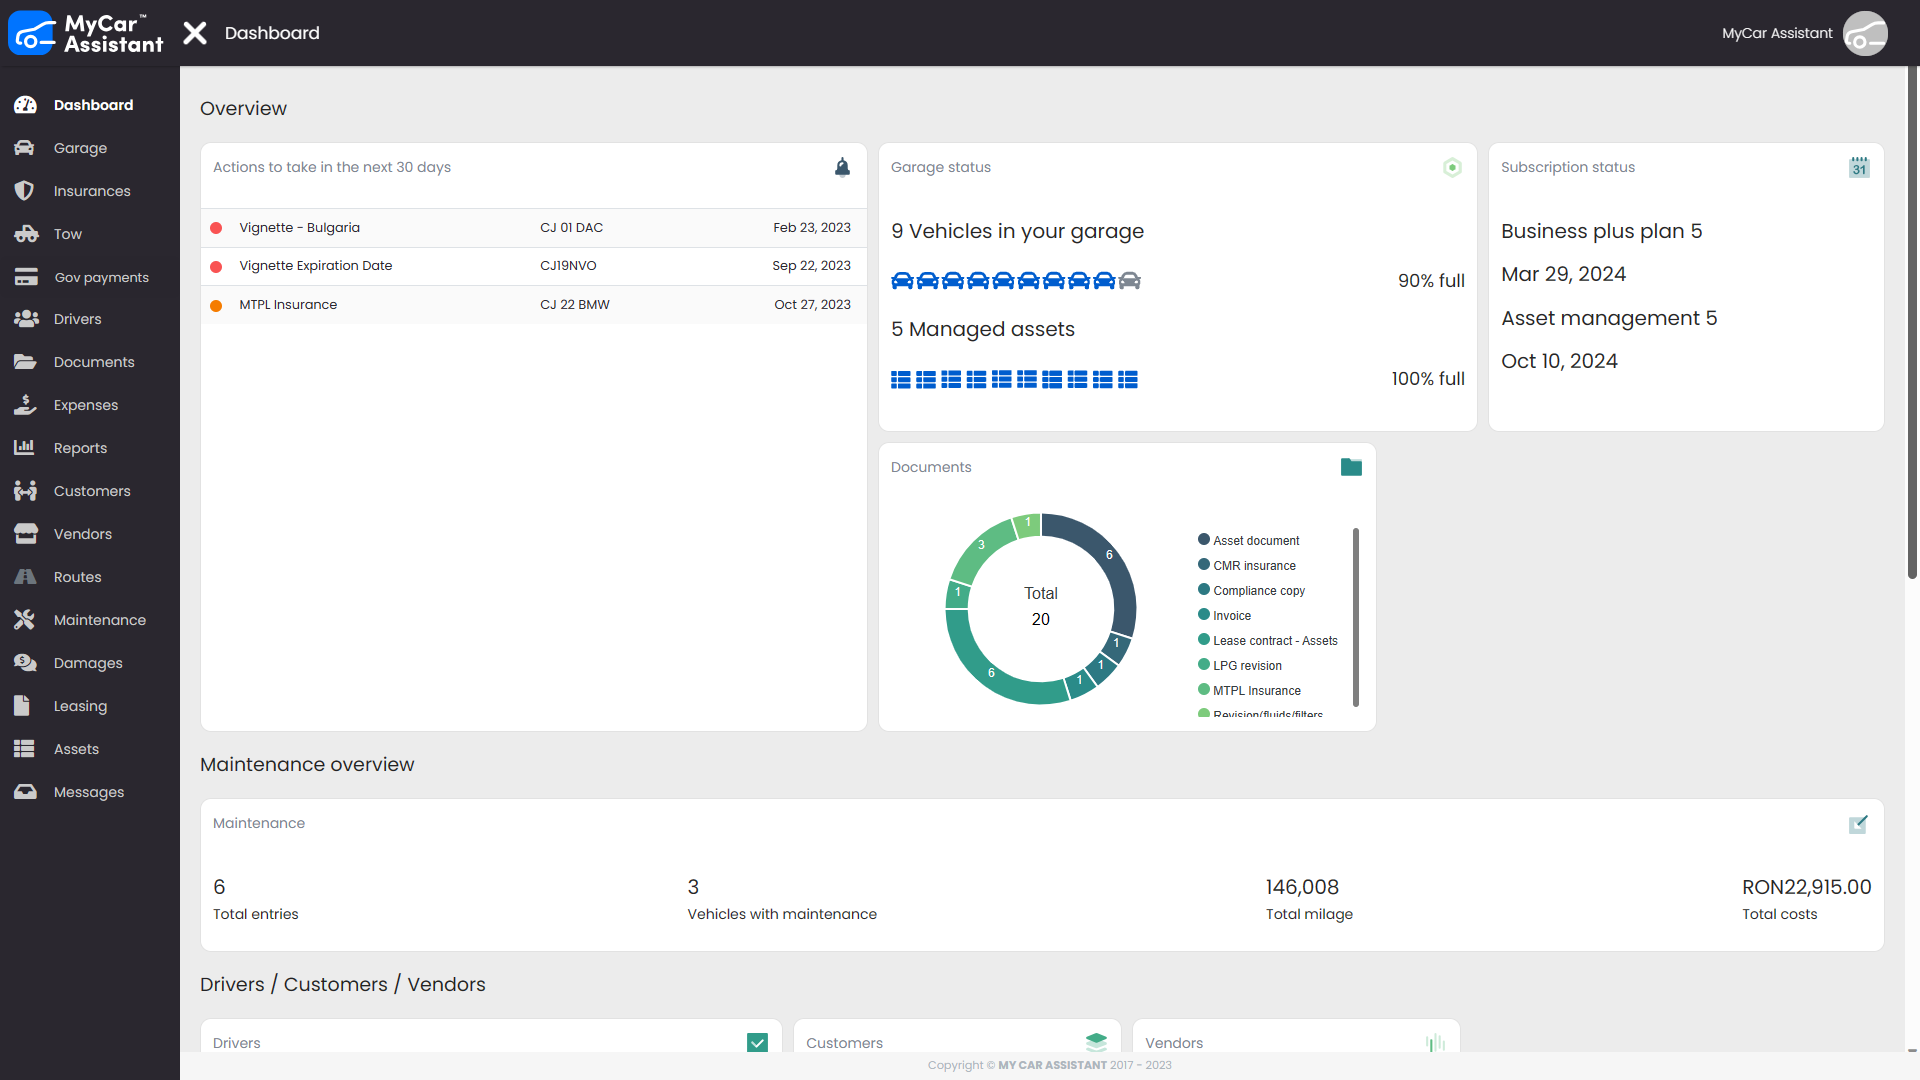Click the MyCar Assistant username text

coord(1777,33)
